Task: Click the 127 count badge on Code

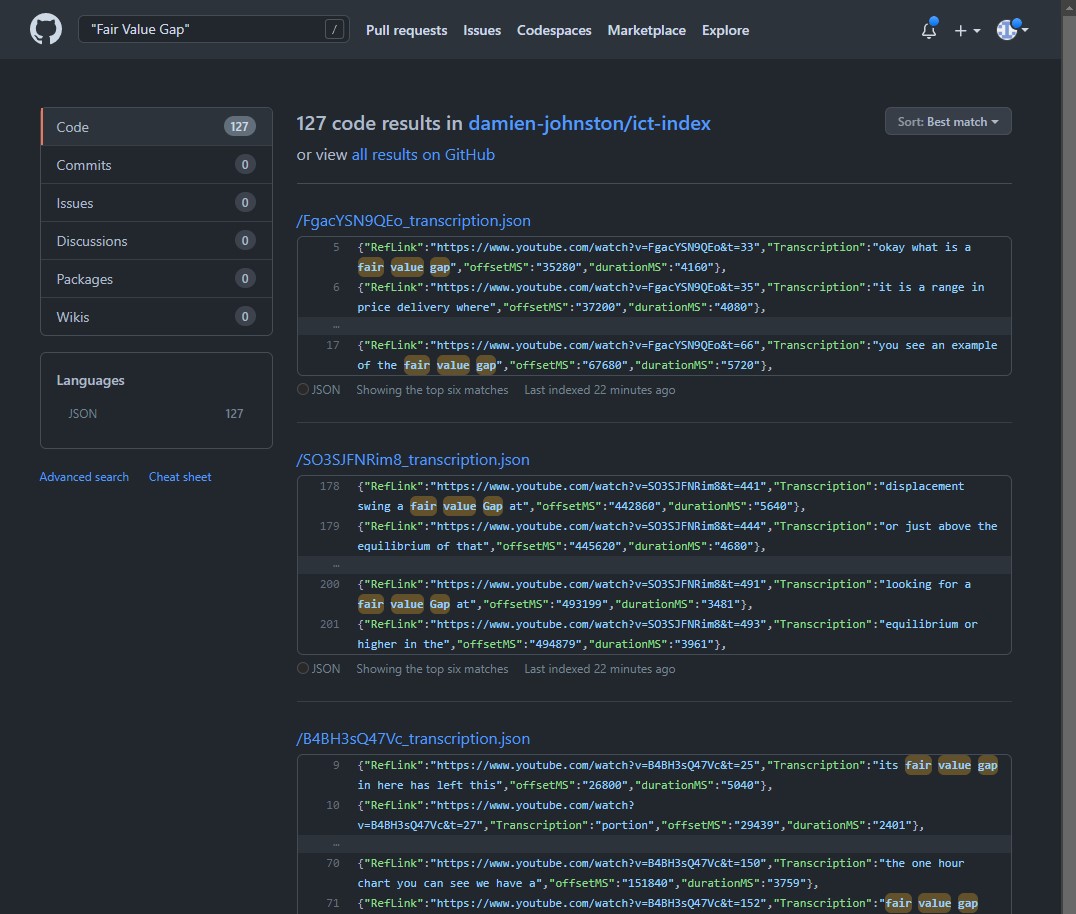Action: [x=239, y=126]
